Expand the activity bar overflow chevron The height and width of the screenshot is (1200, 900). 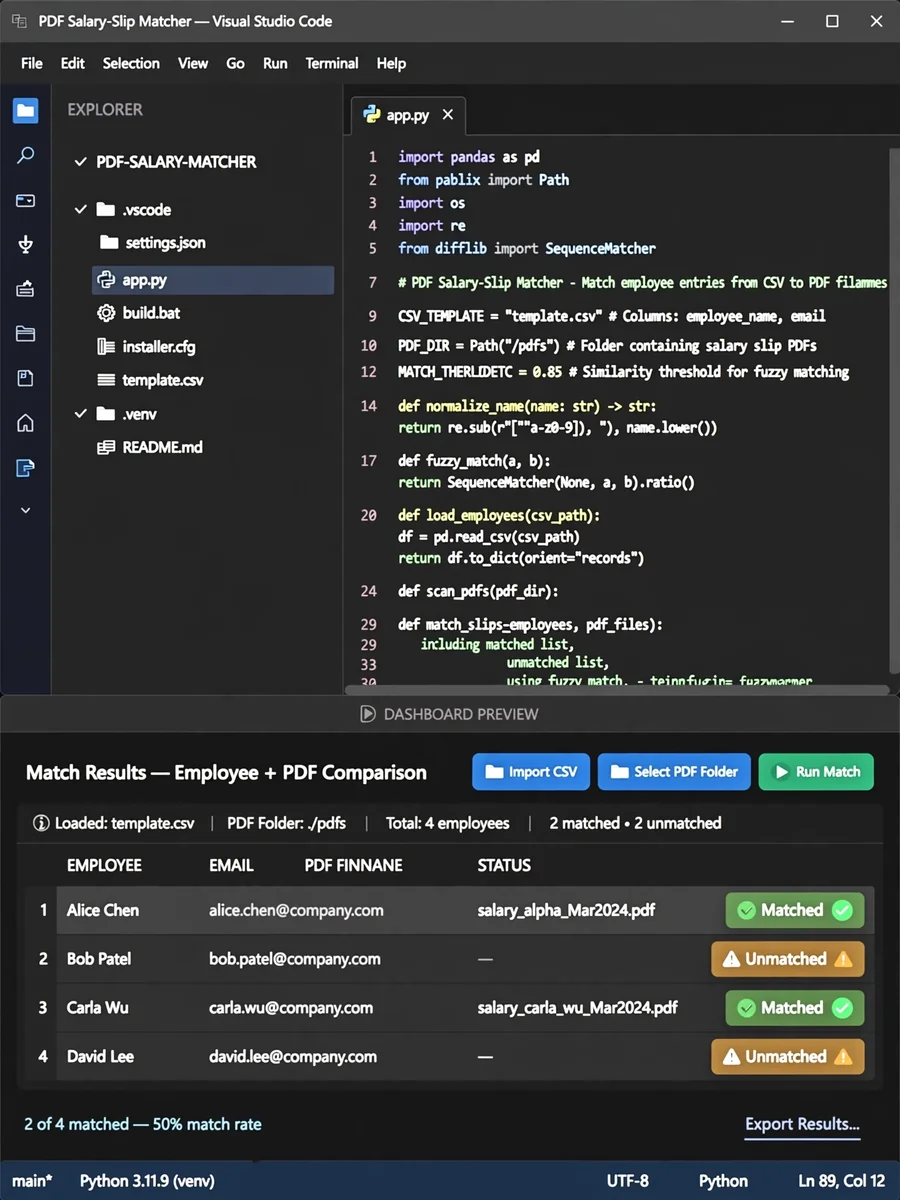26,510
